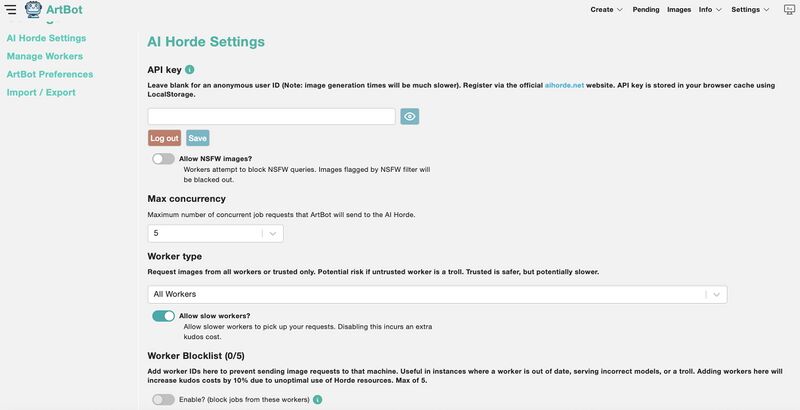Expand the Worker type dropdown
The width and height of the screenshot is (800, 410).
(x=437, y=294)
